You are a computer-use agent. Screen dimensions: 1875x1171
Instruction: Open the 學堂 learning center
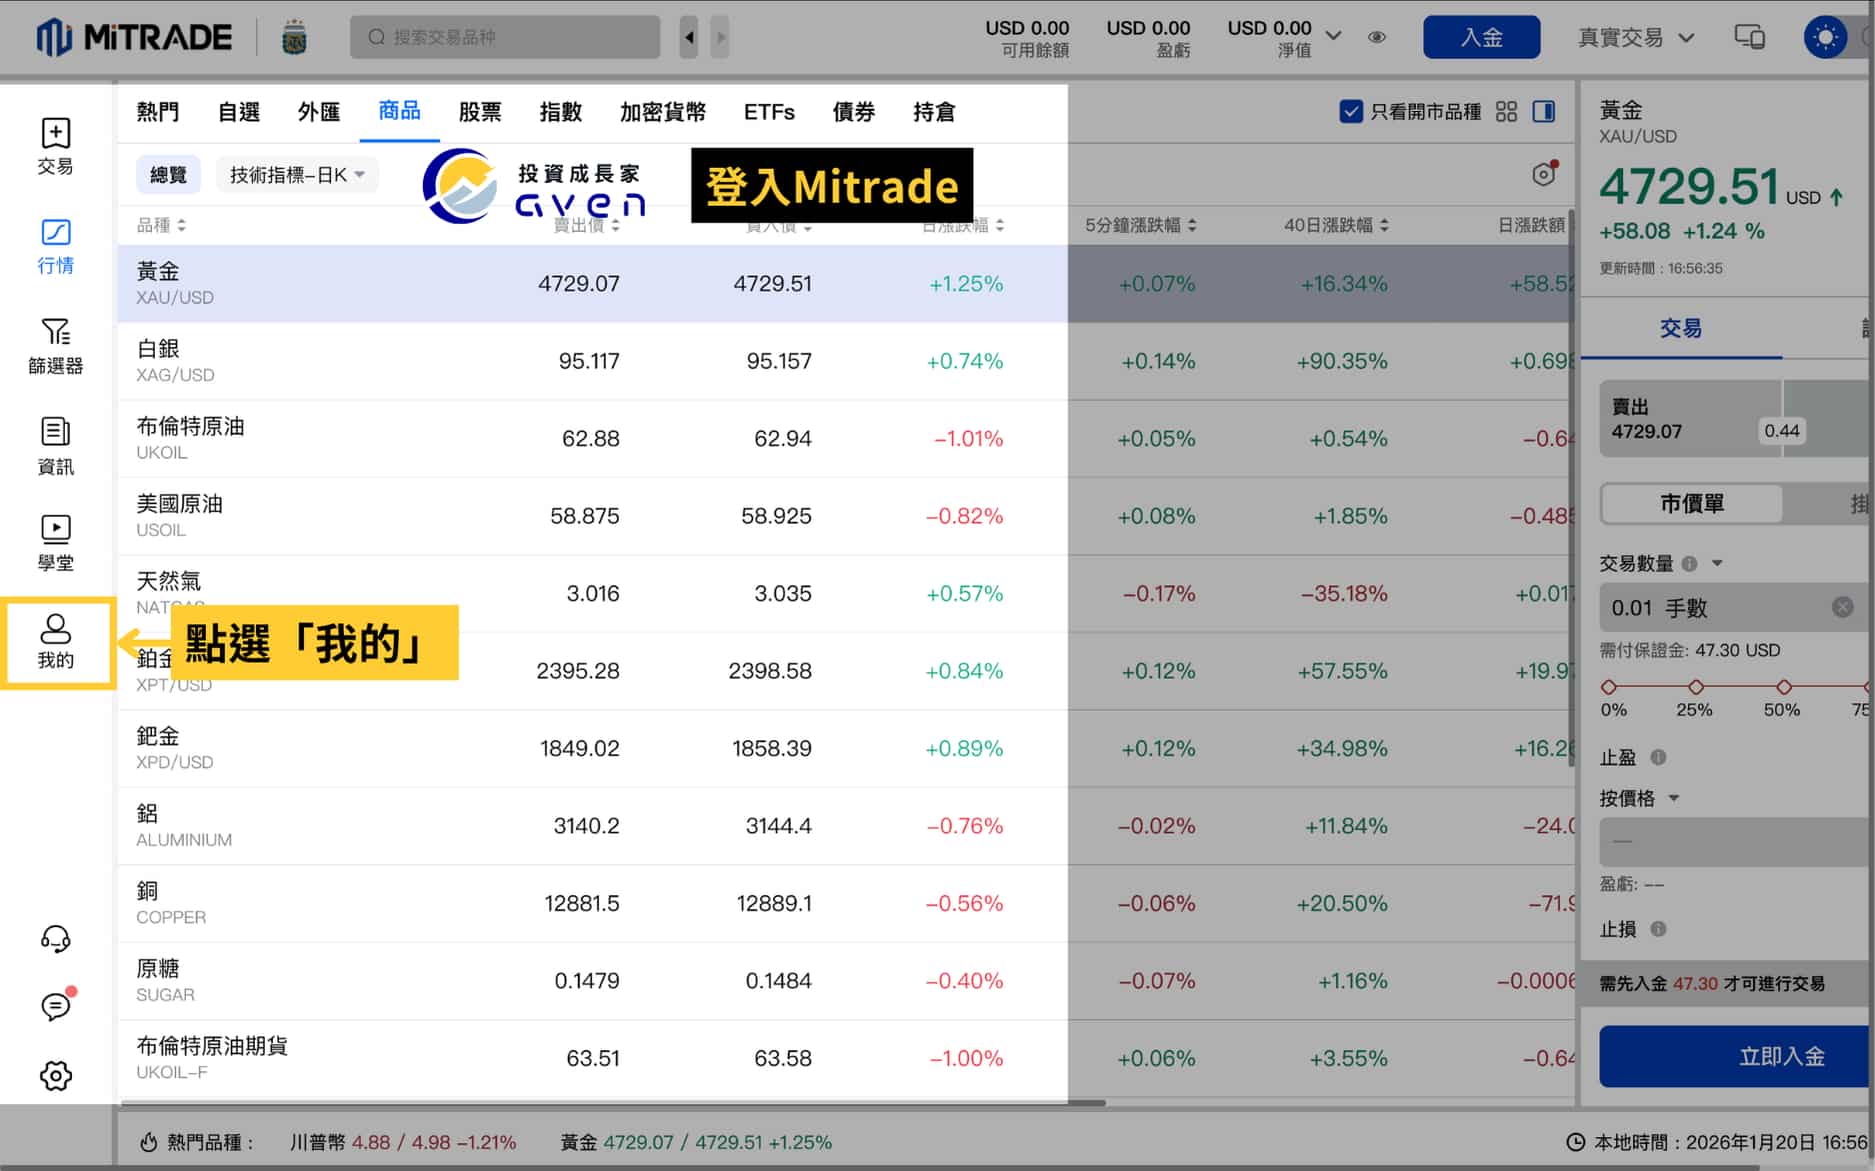pos(55,542)
